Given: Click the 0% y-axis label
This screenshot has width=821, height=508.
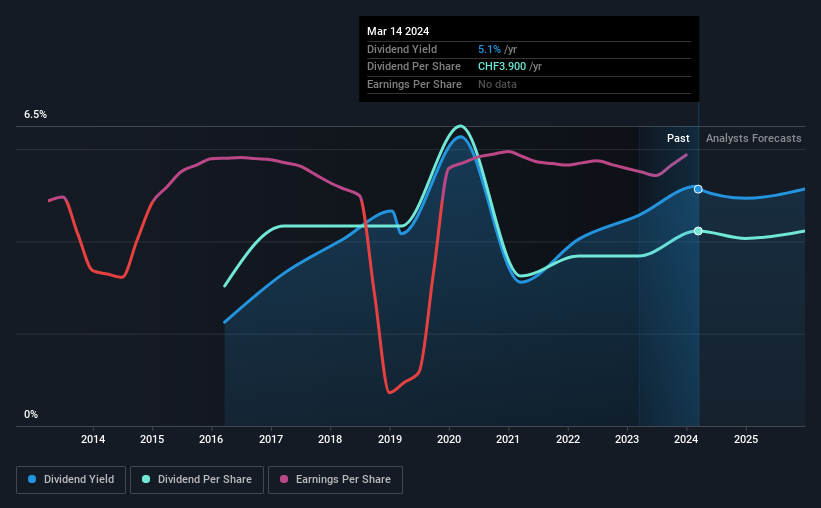Looking at the screenshot, I should pyautogui.click(x=31, y=414).
